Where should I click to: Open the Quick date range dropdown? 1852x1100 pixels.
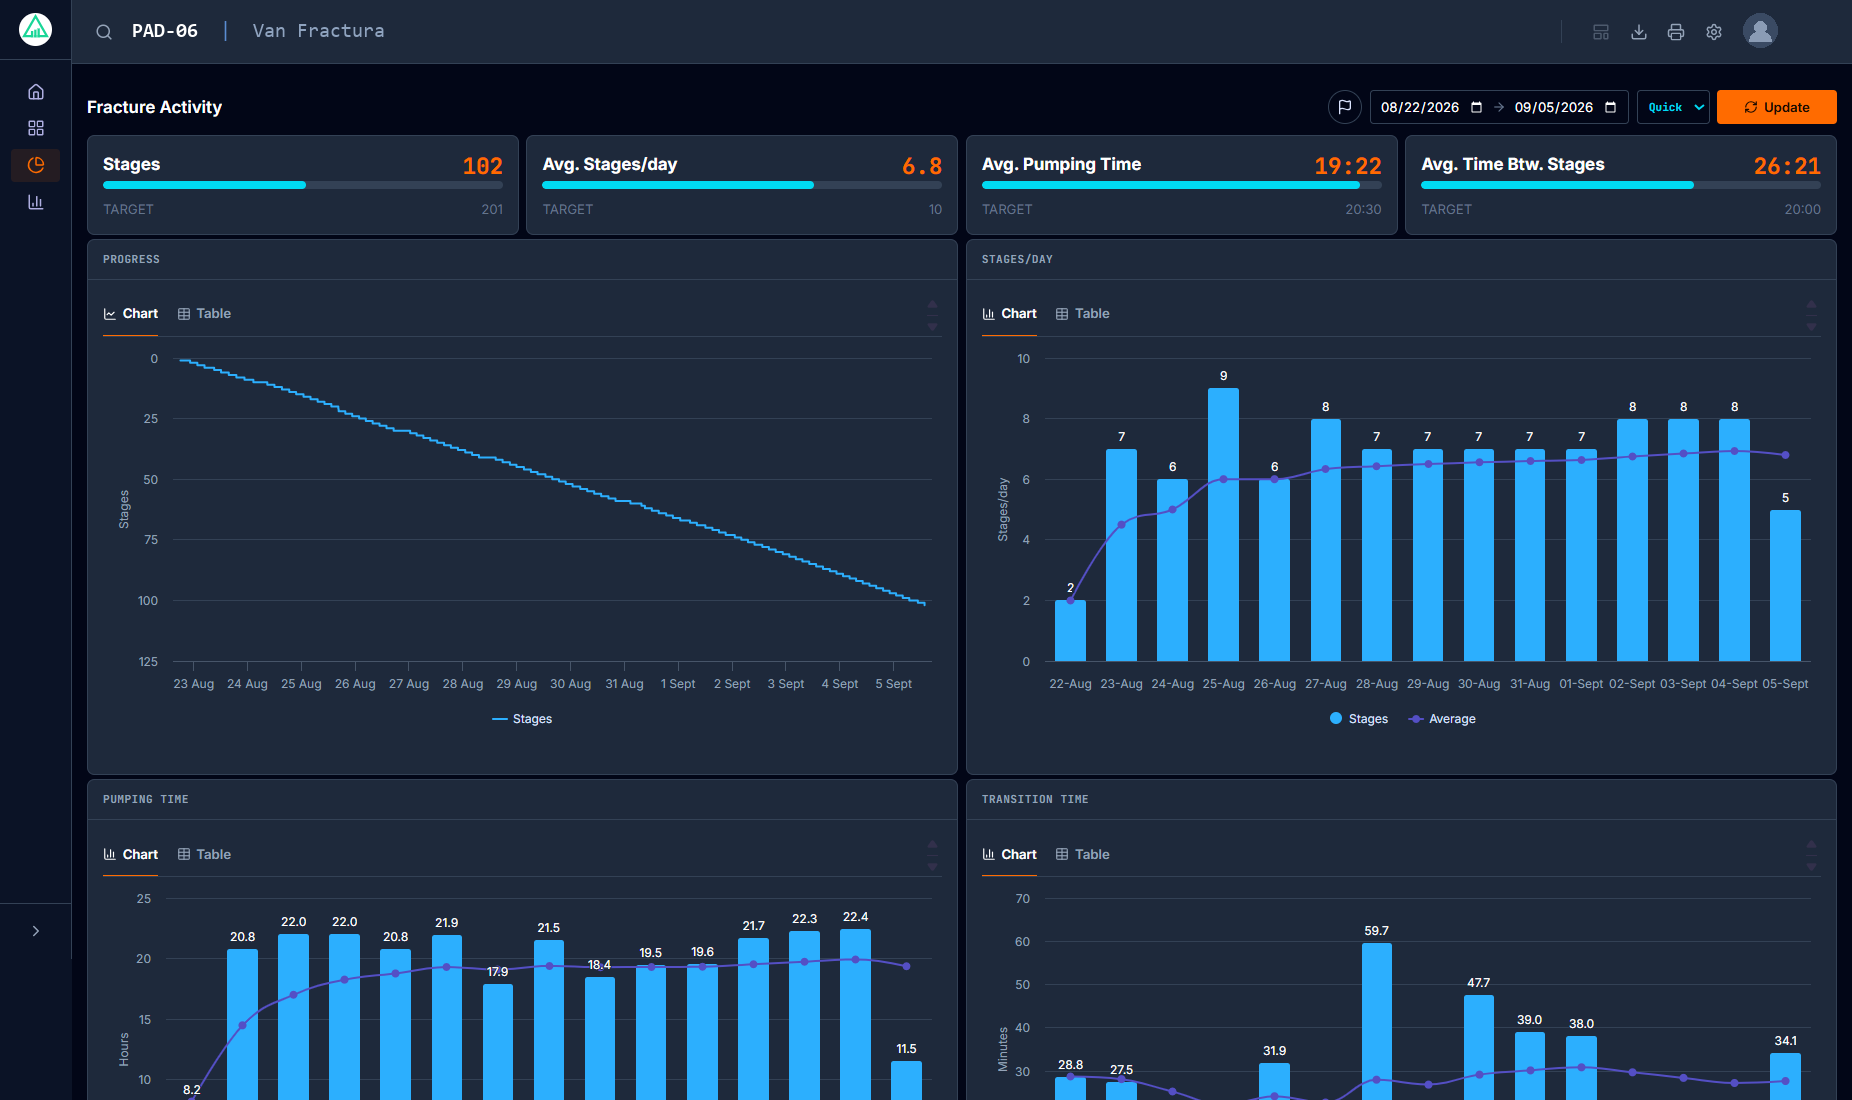click(x=1673, y=107)
